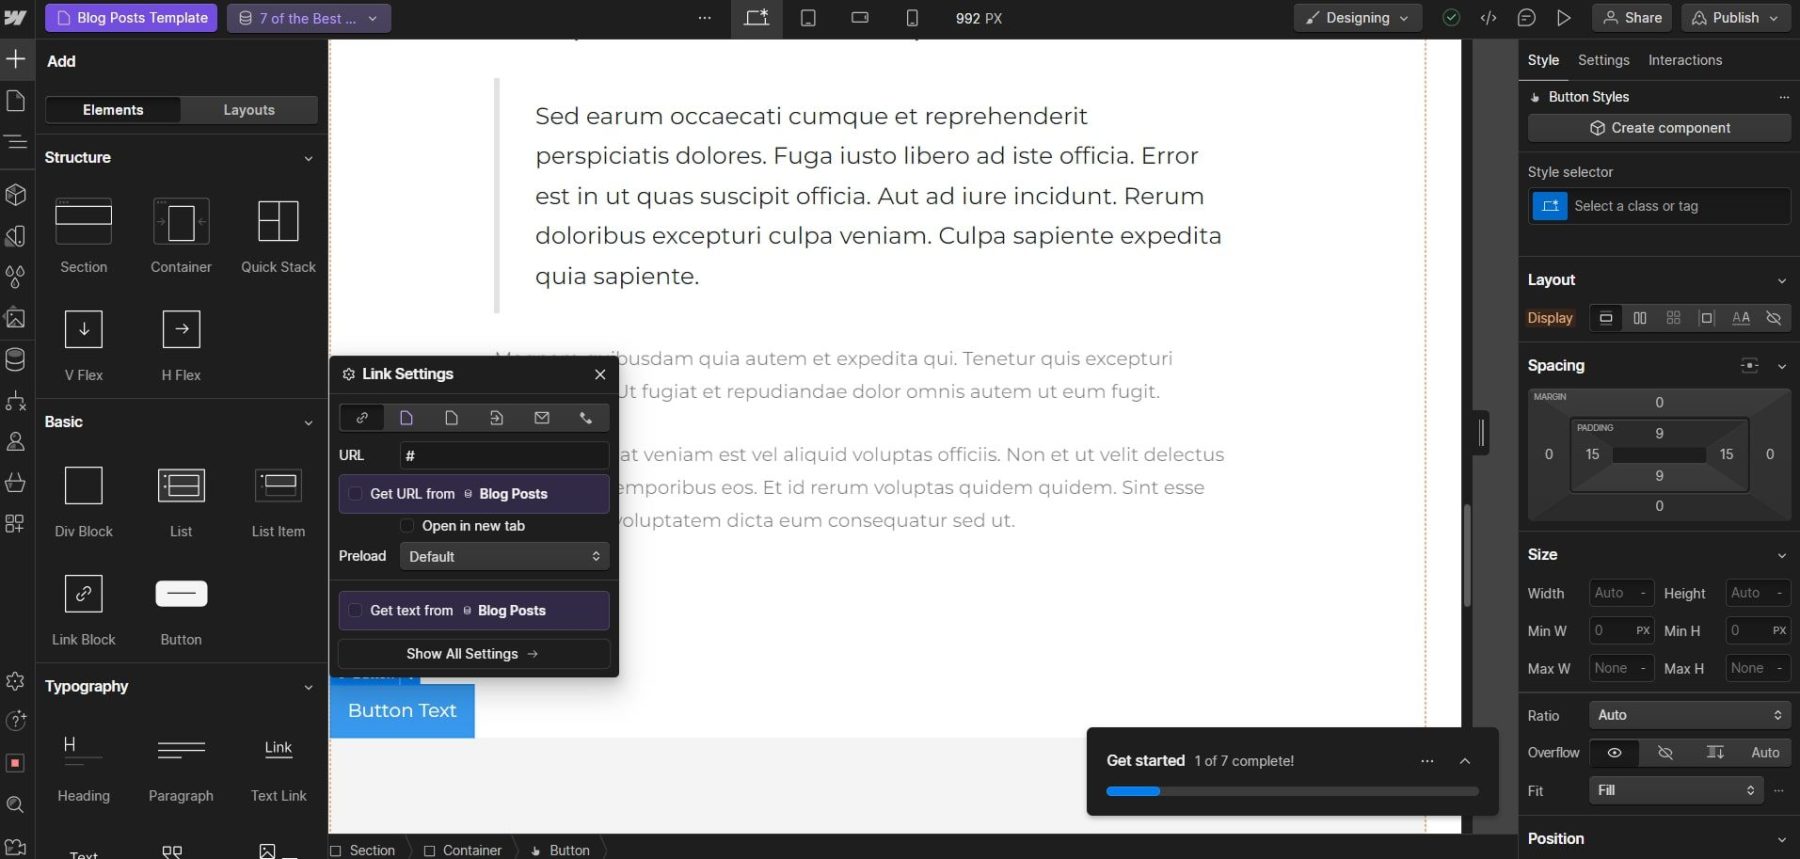Image resolution: width=1800 pixels, height=859 pixels.
Task: Open the Apps grid icon in sidebar
Action: click(16, 524)
